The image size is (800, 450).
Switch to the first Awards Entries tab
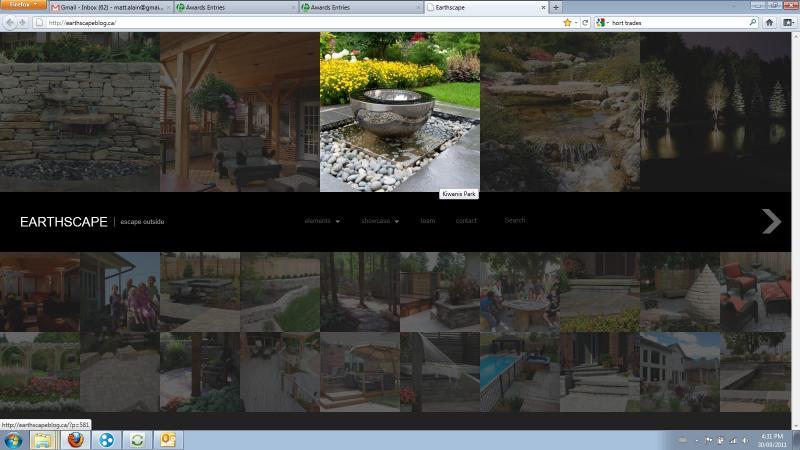pyautogui.click(x=230, y=7)
